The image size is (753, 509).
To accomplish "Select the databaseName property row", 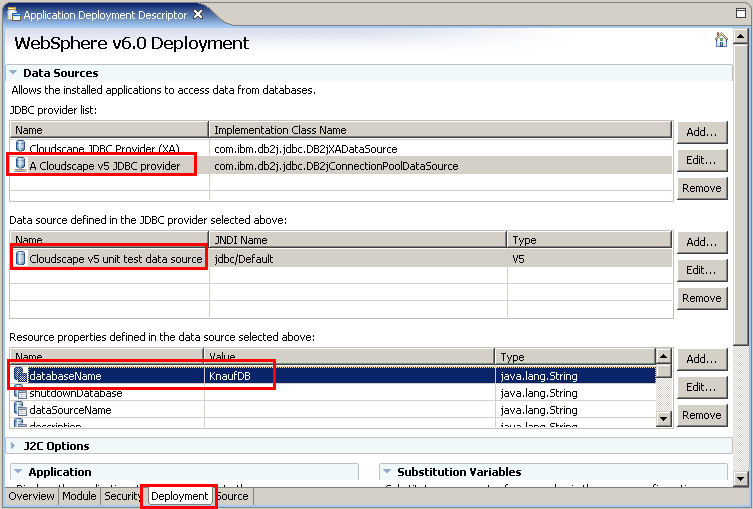I will 333,376.
